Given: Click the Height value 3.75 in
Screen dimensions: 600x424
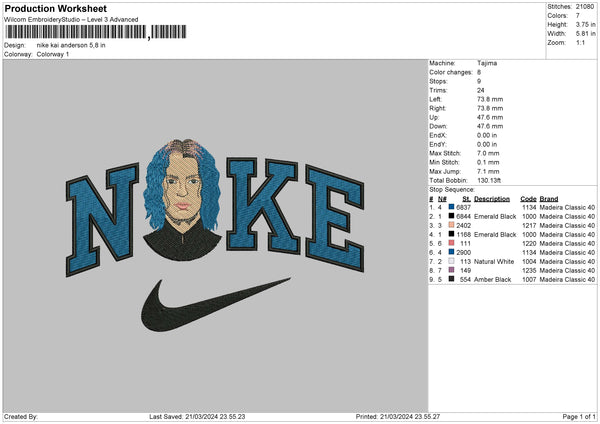Looking at the screenshot, I should [585, 24].
